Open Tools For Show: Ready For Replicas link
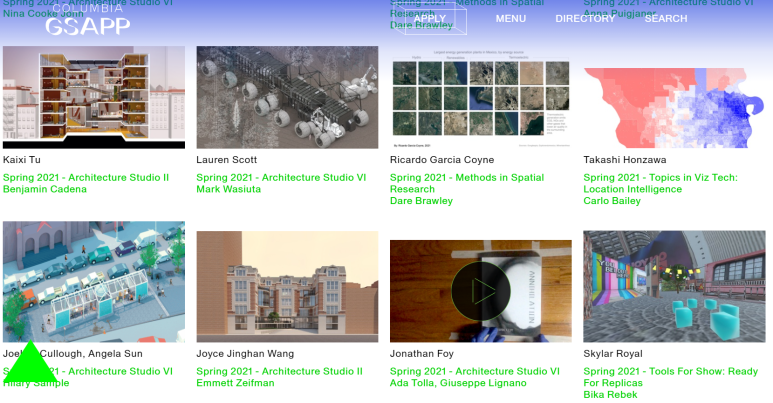This screenshot has width=773, height=403. point(670,377)
